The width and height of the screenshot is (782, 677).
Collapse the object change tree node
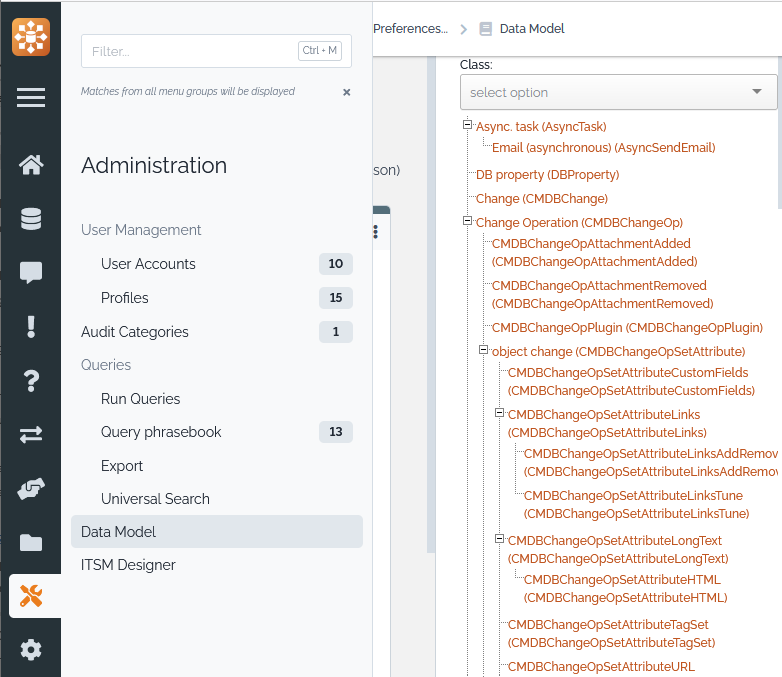click(483, 350)
